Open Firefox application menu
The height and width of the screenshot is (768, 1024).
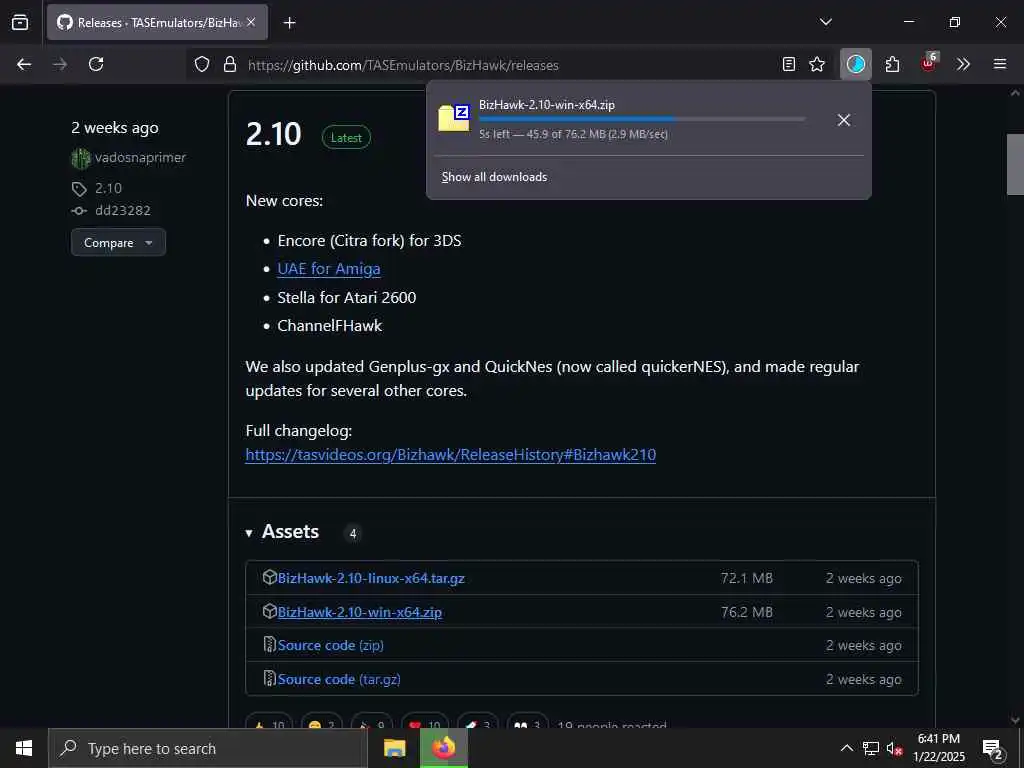click(1000, 64)
